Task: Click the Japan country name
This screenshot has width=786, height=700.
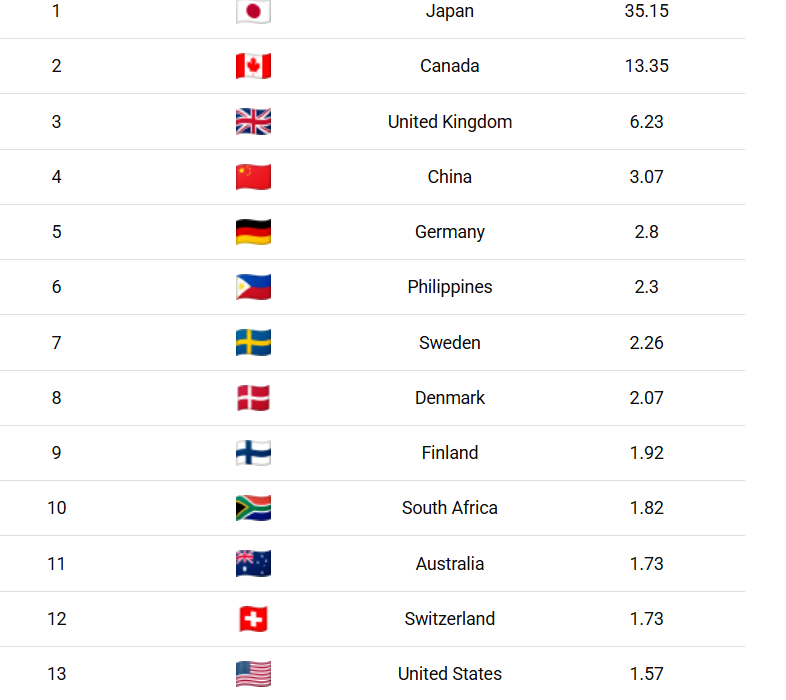Action: coord(450,11)
